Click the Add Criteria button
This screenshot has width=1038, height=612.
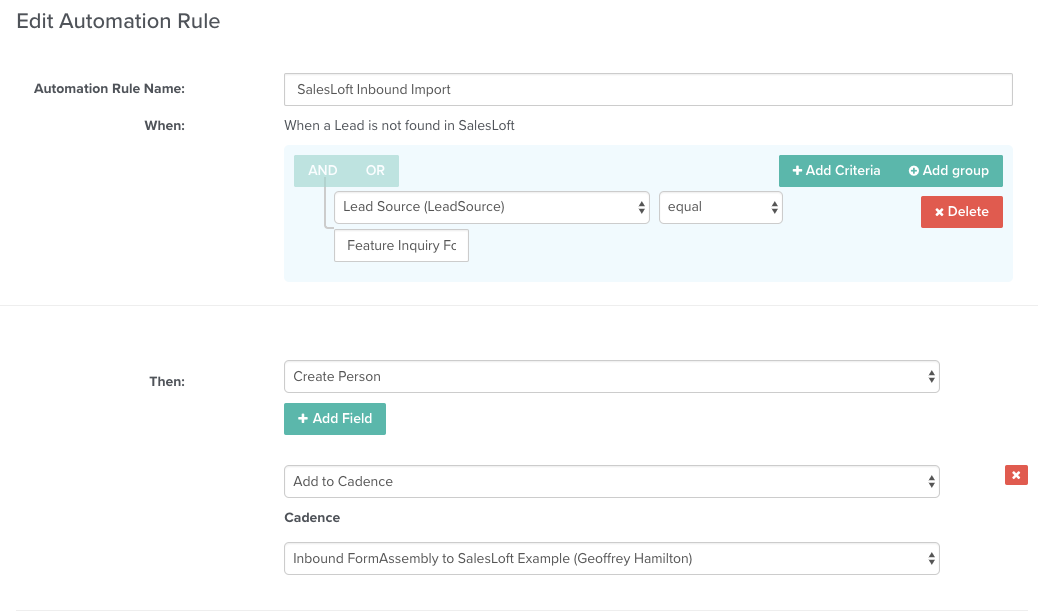836,171
